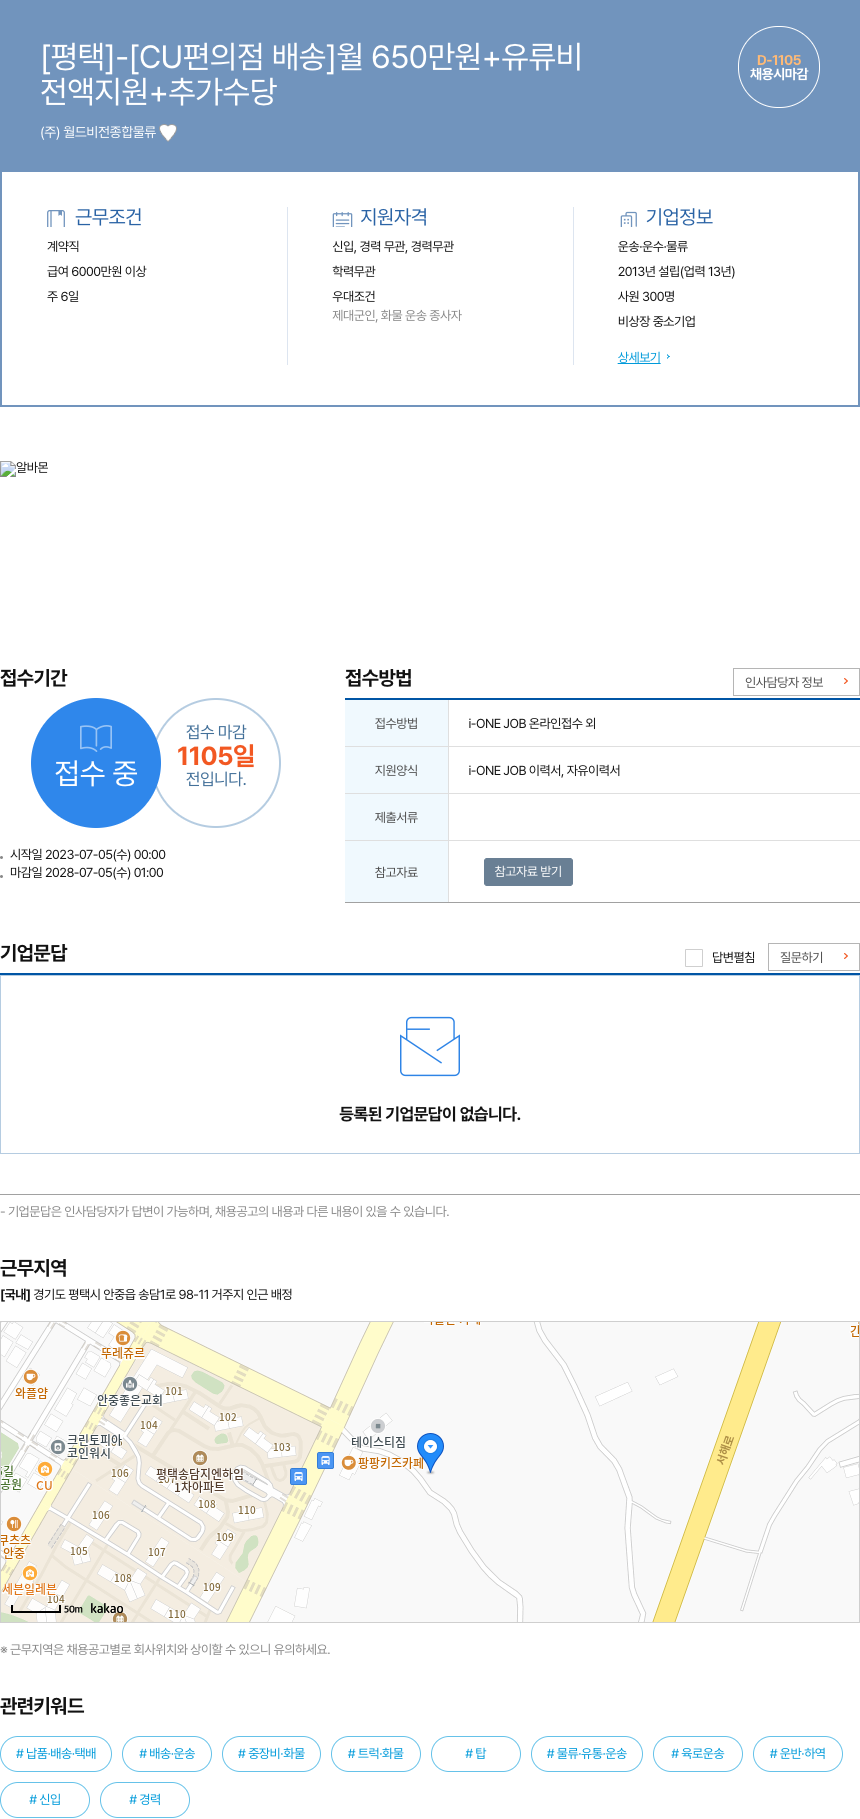The height and width of the screenshot is (1819, 860).
Task: Click the job posting title heading
Action: click(x=311, y=73)
